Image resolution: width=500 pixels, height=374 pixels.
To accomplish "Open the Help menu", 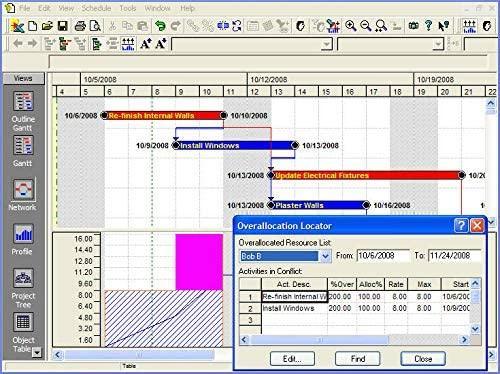I will point(188,8).
